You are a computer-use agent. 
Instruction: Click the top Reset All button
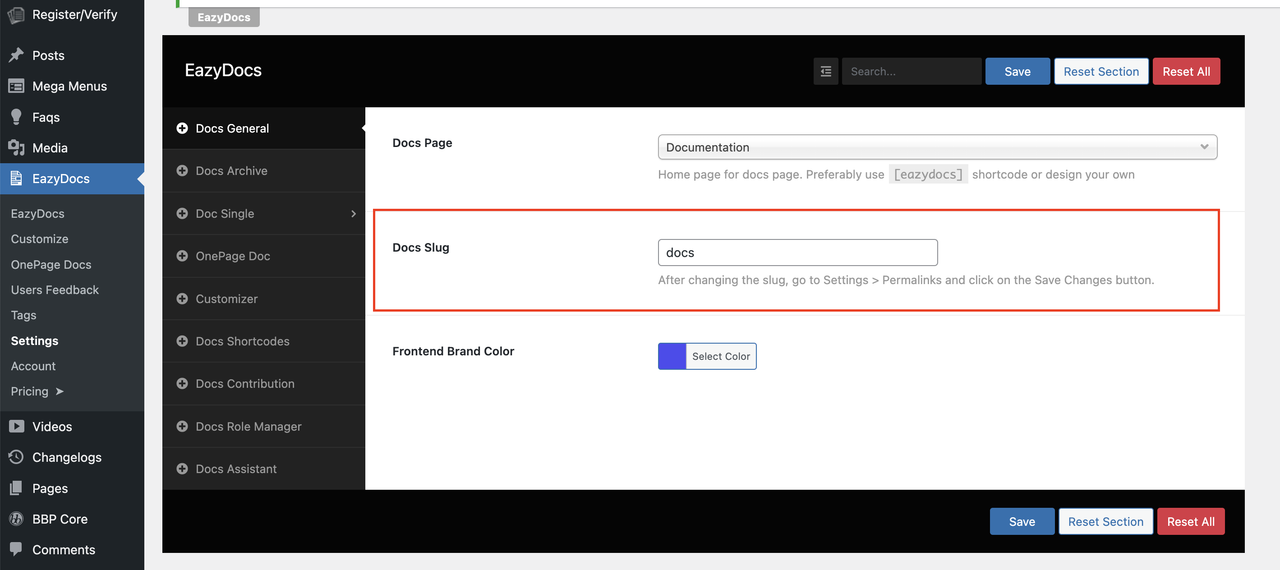1187,71
